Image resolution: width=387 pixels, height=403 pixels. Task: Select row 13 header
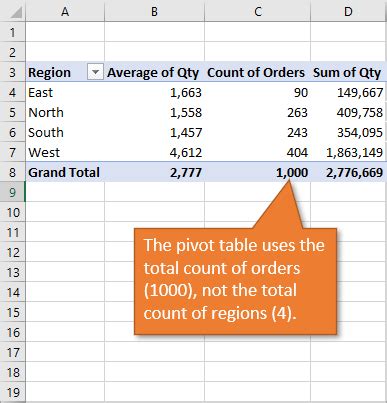point(13,272)
